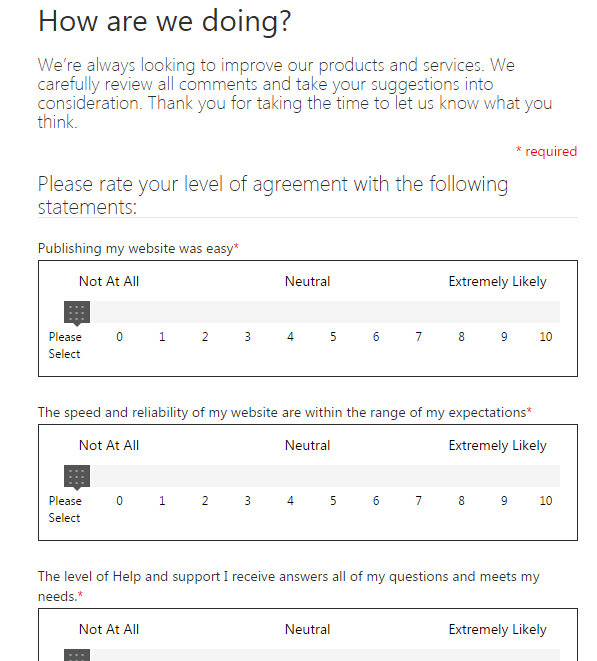Viewport: 597px width, 661px height.
Task: Click the publishing slider track near Neutral
Action: tap(307, 312)
